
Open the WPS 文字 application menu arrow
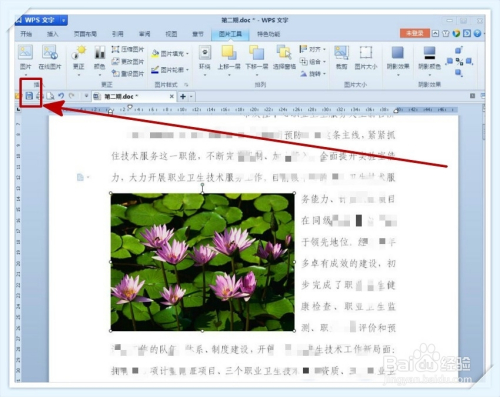point(63,20)
